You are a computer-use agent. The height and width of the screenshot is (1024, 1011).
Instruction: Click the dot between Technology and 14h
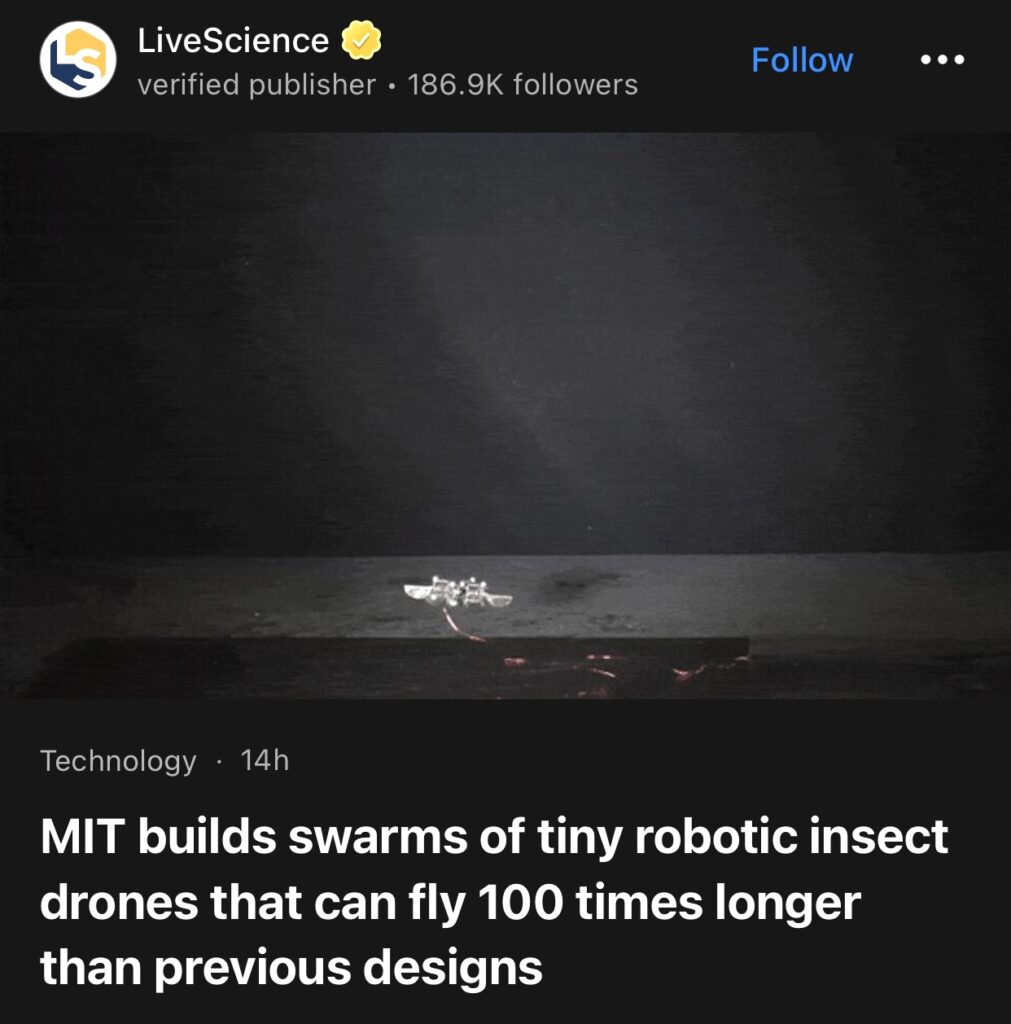219,761
